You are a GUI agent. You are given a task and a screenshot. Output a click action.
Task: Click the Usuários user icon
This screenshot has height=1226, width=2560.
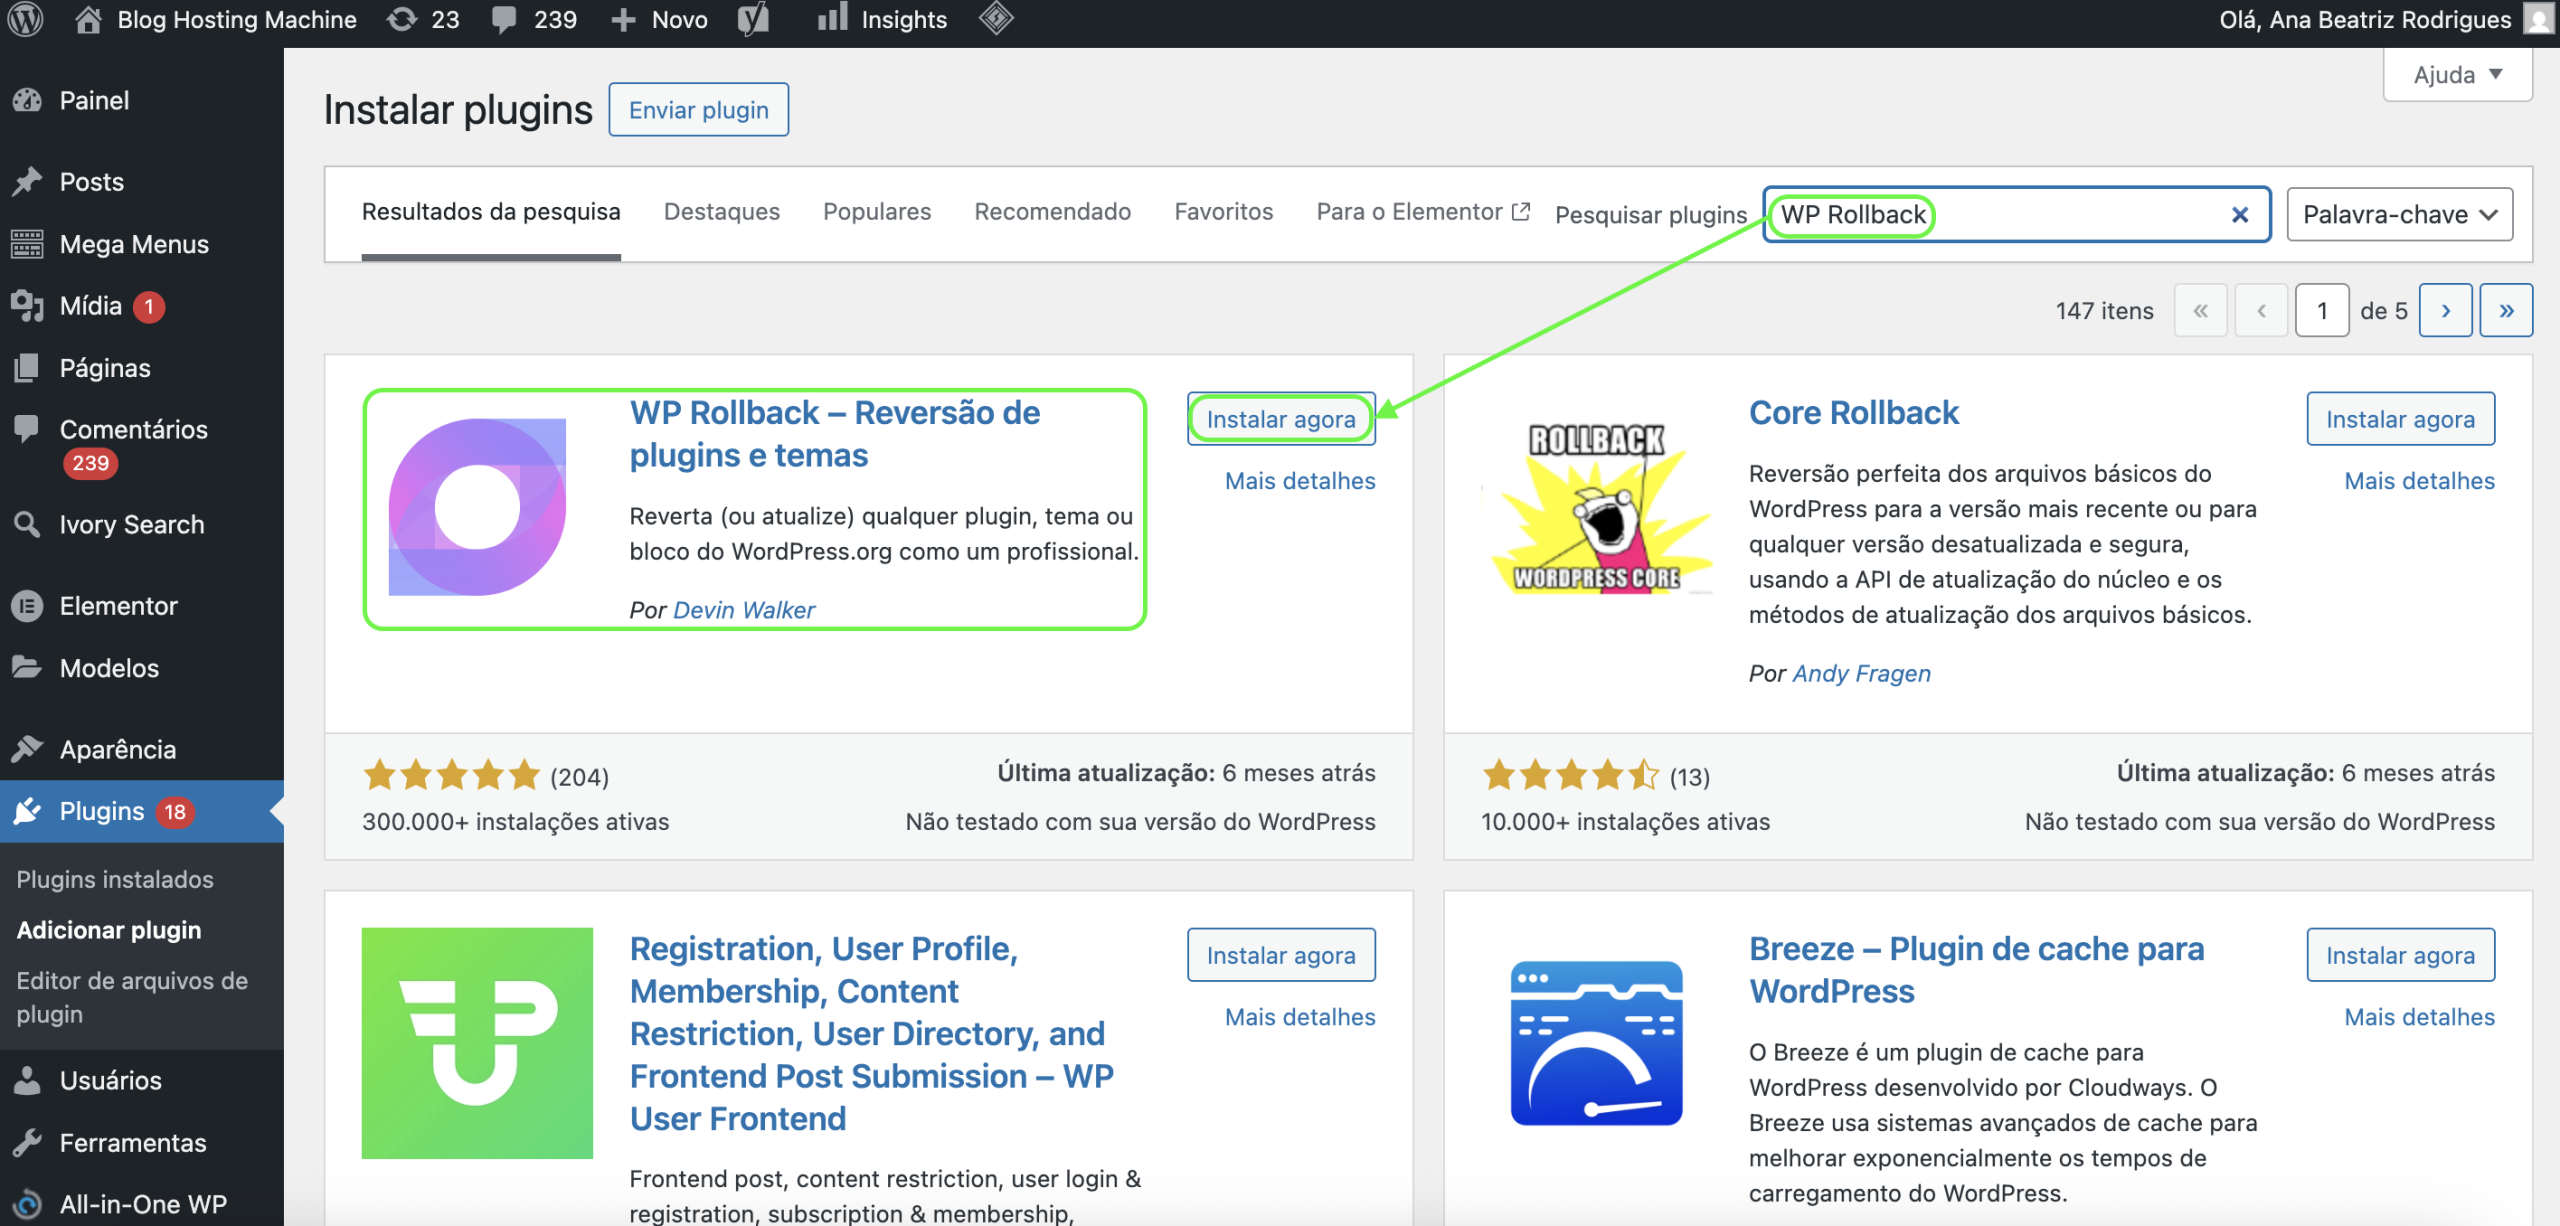click(x=27, y=1080)
